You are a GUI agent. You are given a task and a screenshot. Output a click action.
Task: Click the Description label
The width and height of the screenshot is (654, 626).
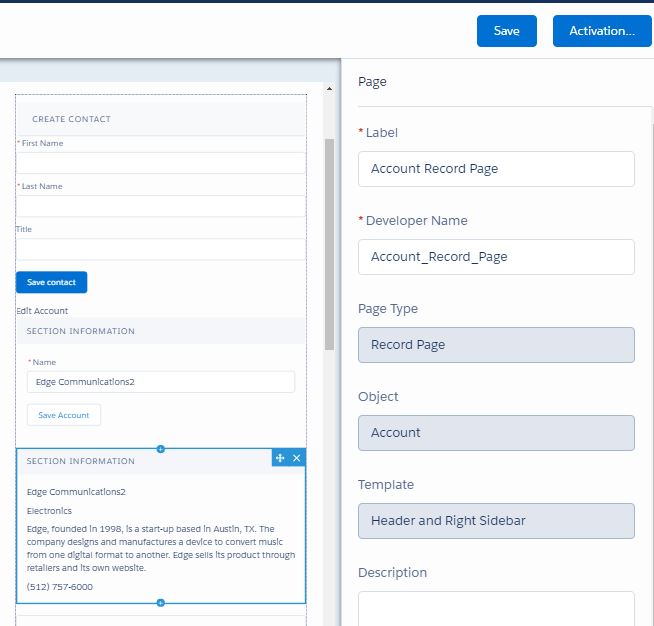392,573
